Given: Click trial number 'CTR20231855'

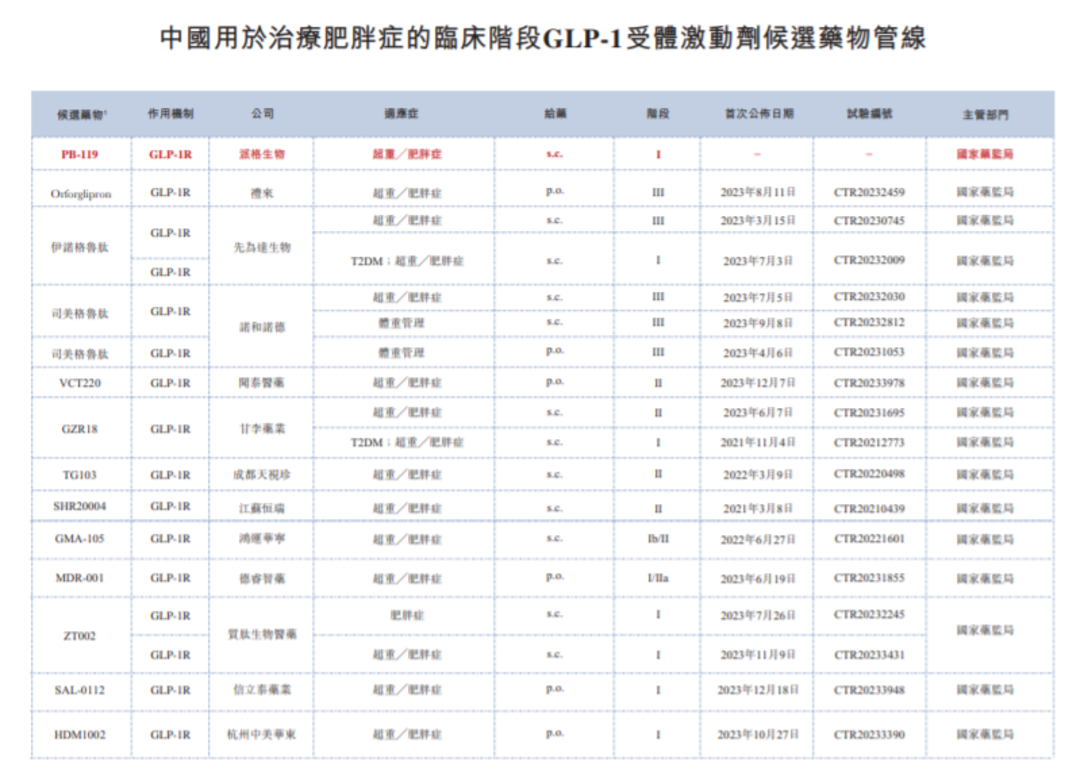Looking at the screenshot, I should 869,578.
